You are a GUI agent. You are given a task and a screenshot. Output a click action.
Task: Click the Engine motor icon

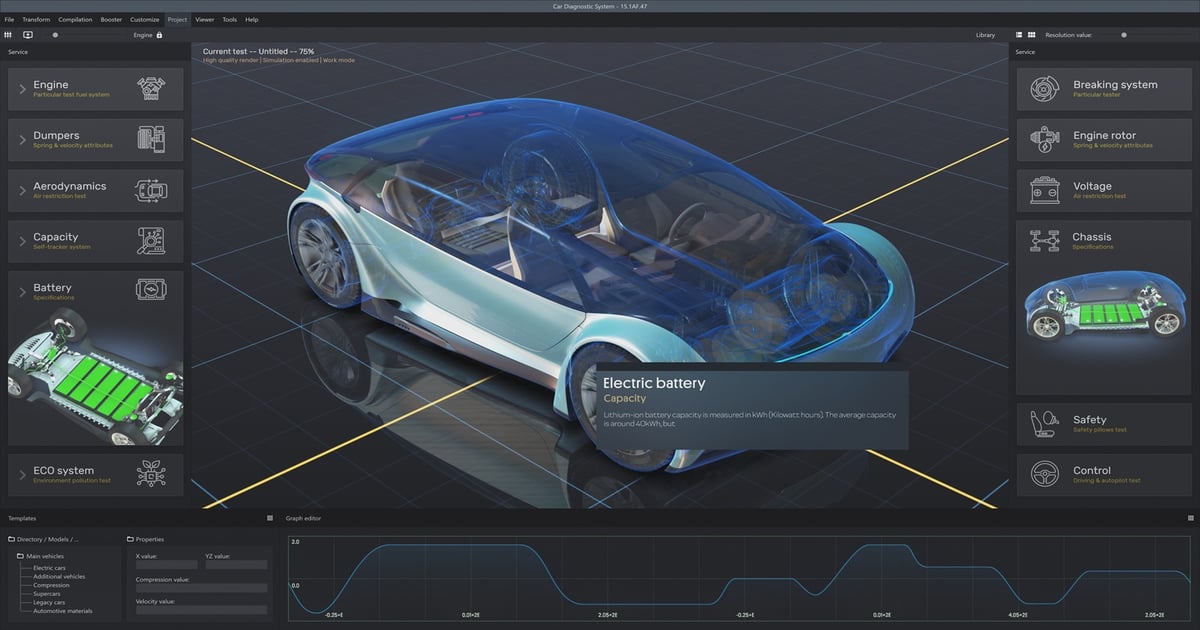click(151, 88)
